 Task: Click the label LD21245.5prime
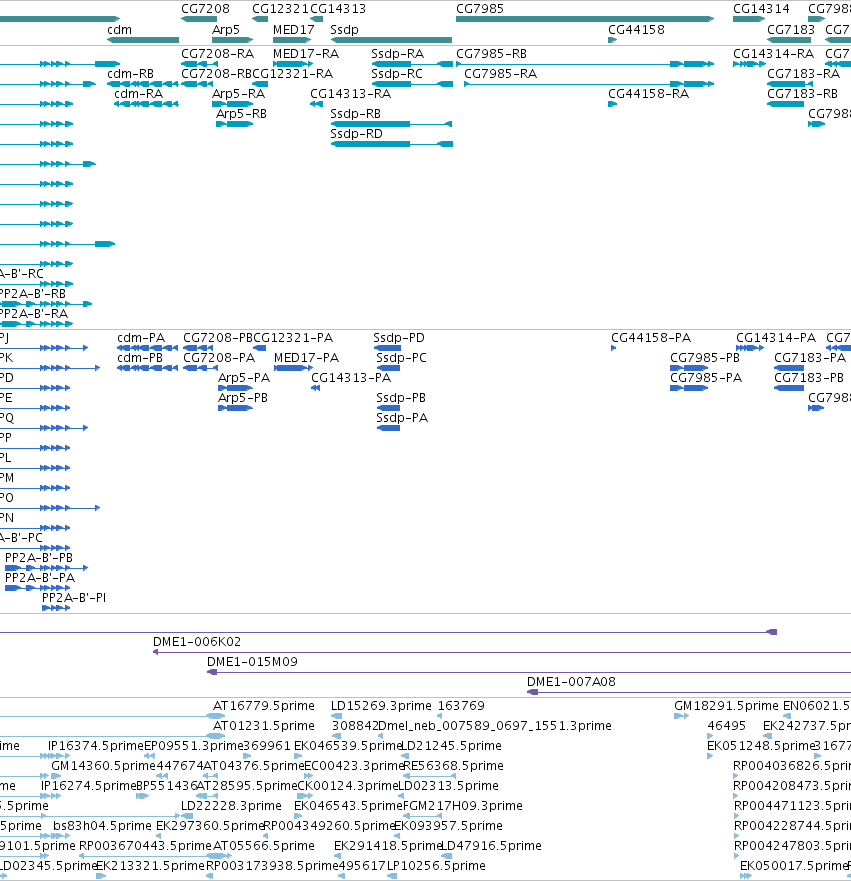(x=451, y=746)
